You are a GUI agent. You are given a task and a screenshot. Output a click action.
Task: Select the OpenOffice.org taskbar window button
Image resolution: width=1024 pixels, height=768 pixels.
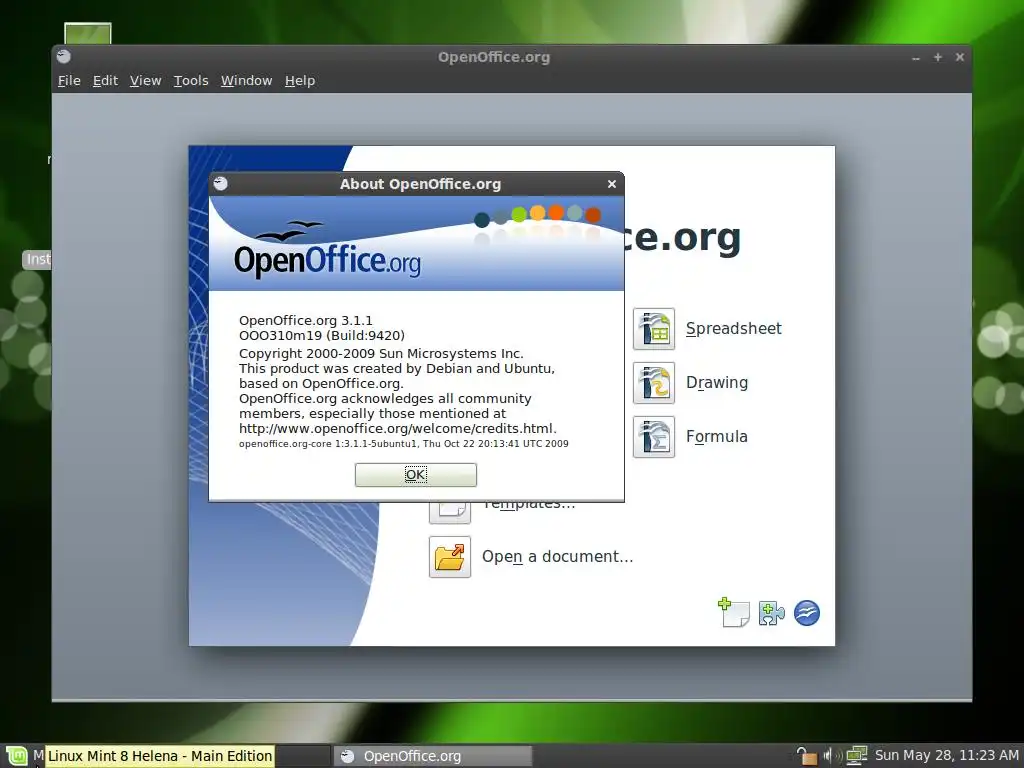[x=433, y=756]
